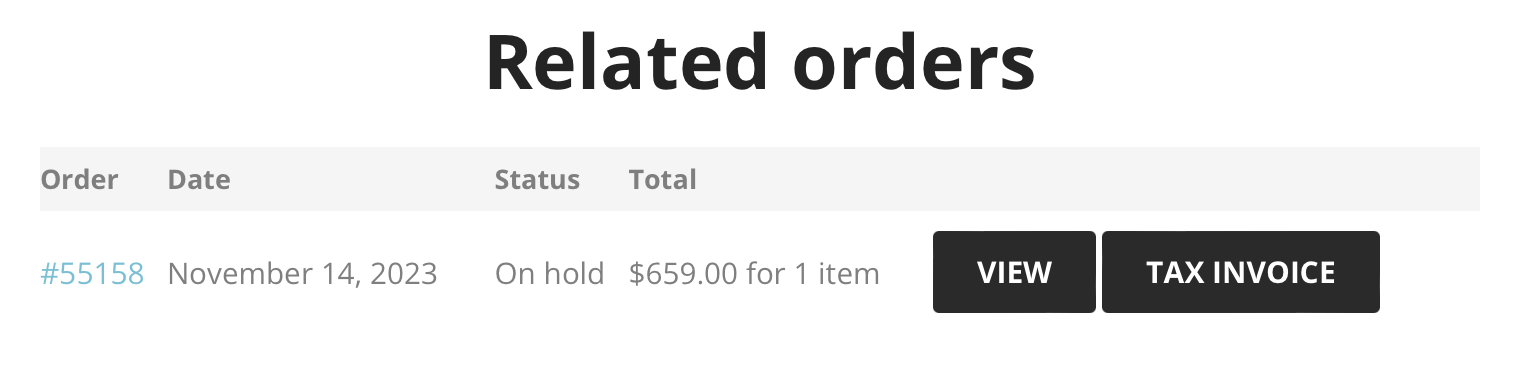
Task: Open the TAX INVOICE button
Action: pos(1241,272)
